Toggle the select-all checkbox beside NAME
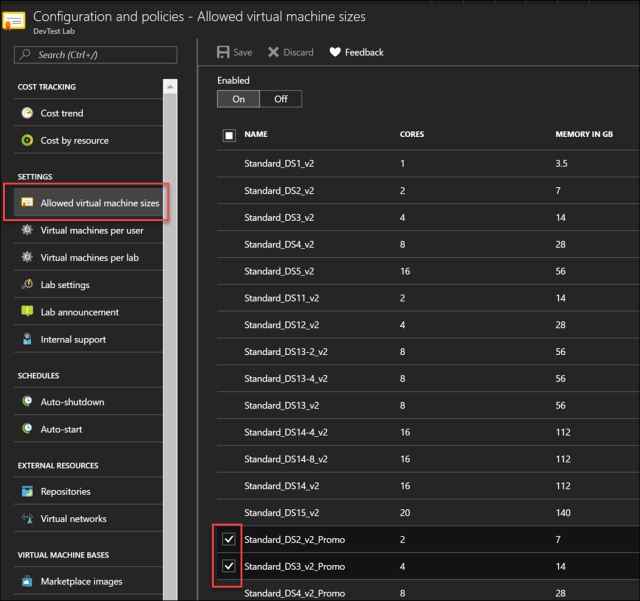 tap(229, 135)
